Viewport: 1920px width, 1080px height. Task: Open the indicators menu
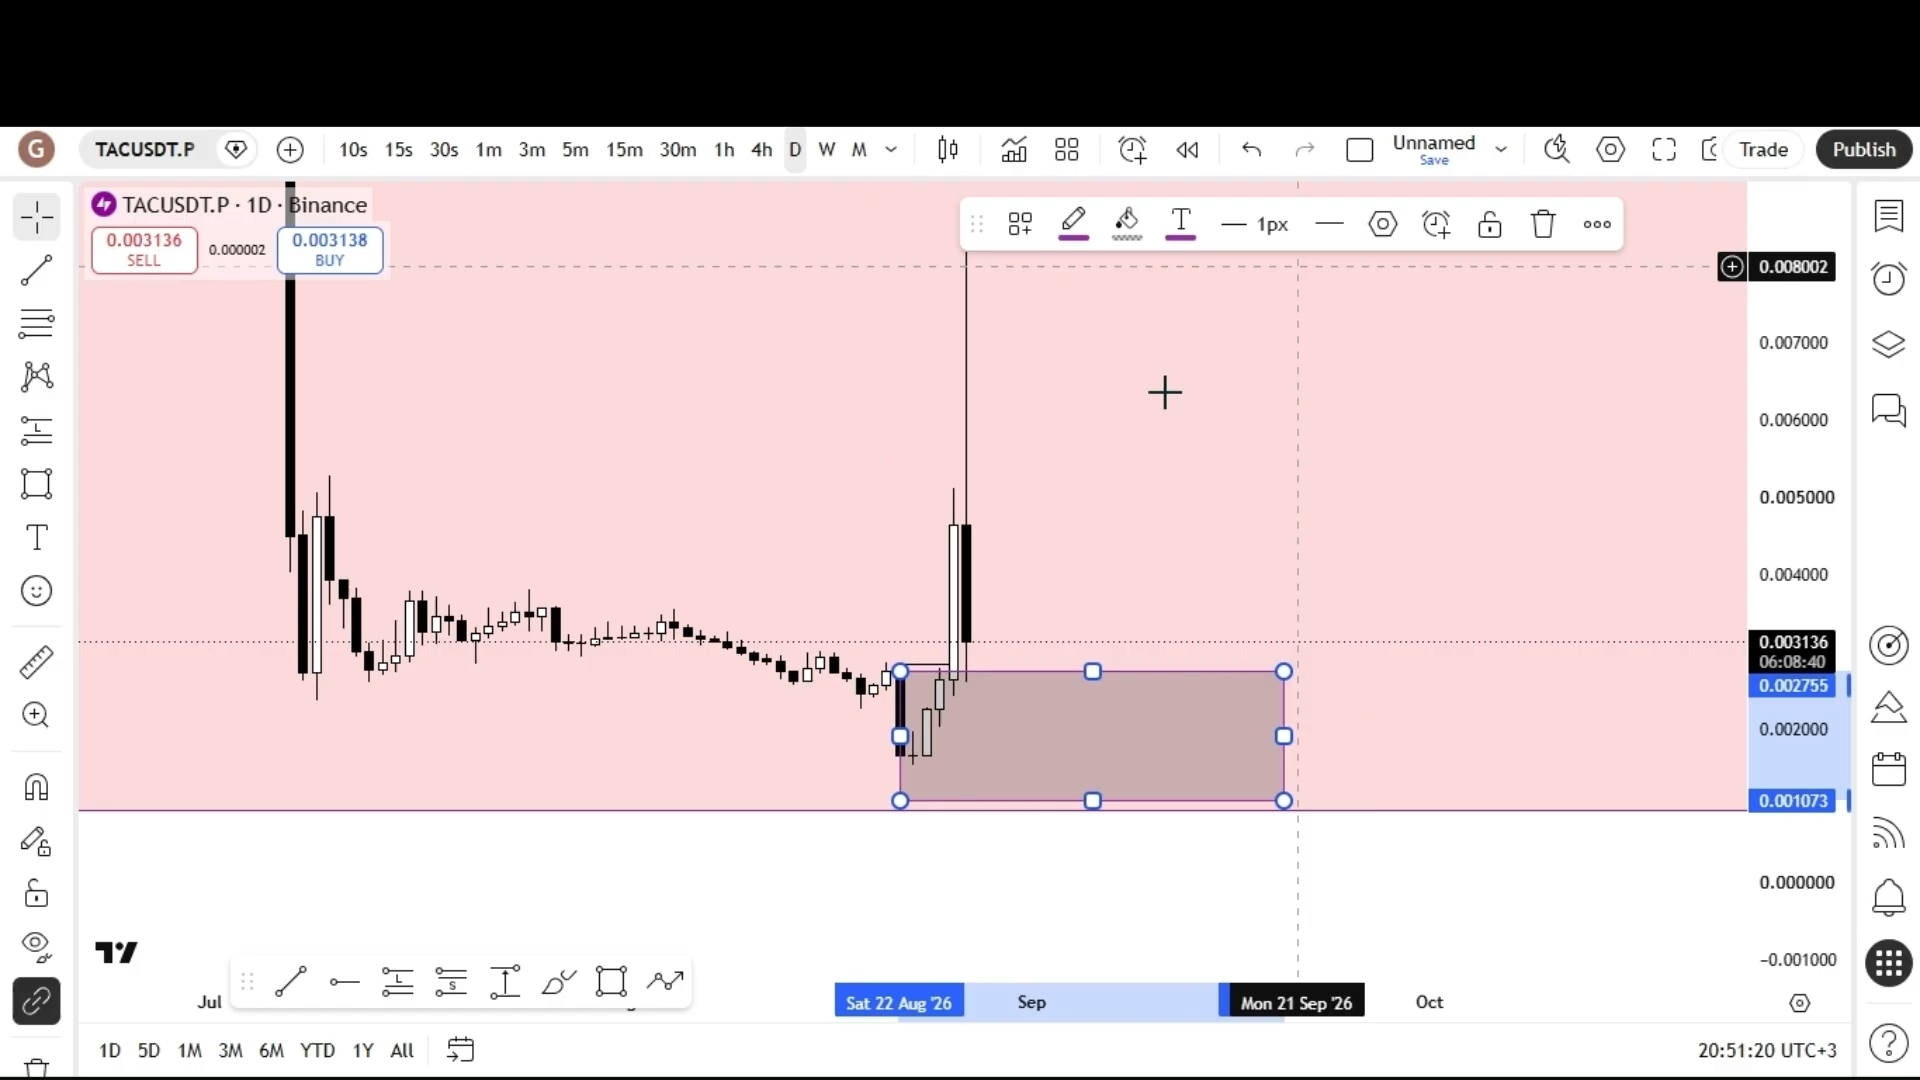coord(1014,150)
